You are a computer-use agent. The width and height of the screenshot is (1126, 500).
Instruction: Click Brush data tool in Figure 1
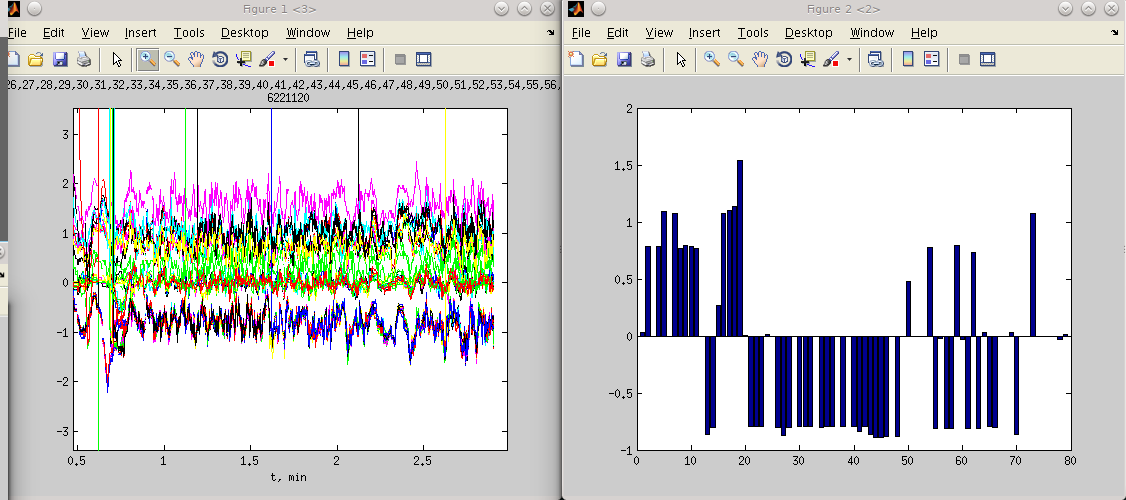[268, 59]
